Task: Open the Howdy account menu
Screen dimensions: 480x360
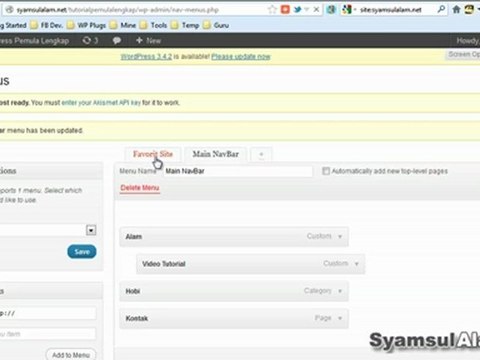Action: point(468,41)
